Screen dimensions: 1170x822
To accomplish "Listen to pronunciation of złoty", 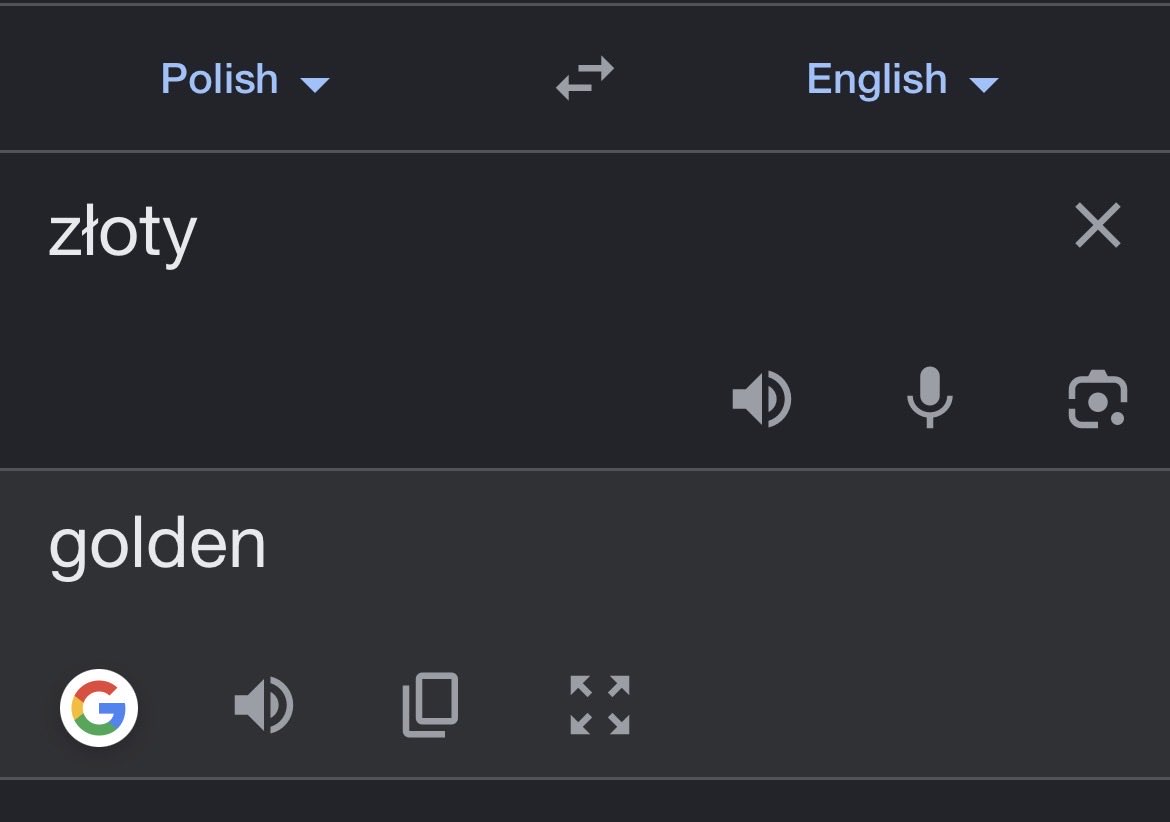I will coord(761,398).
